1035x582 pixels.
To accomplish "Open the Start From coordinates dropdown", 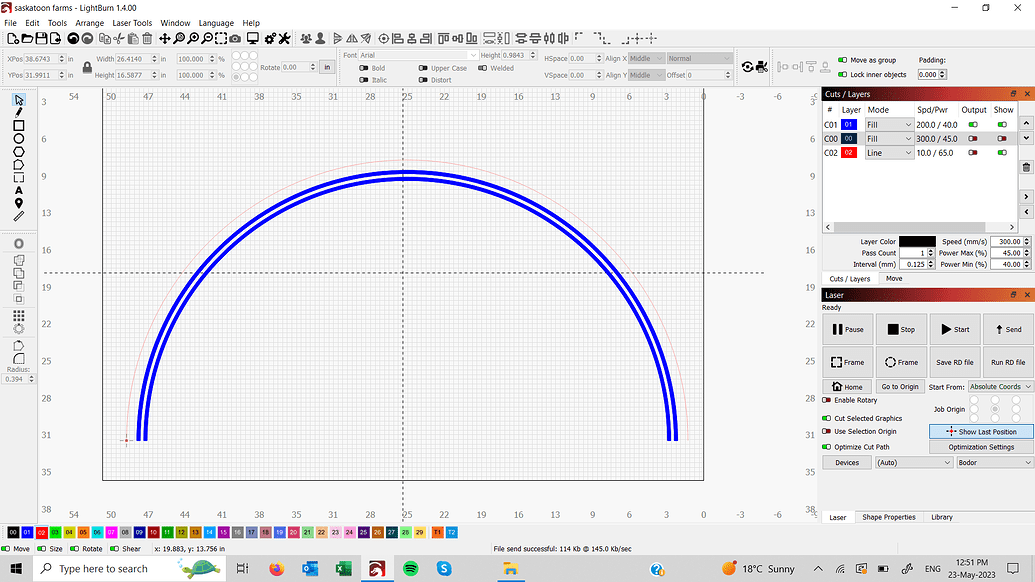I will 999,386.
